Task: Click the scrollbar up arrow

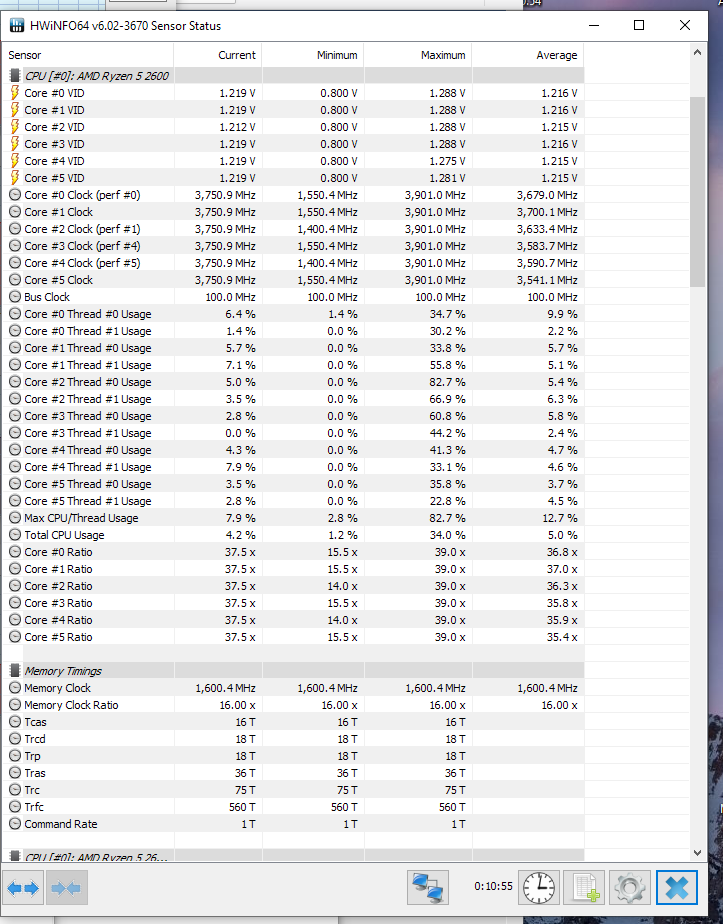Action: tap(698, 52)
